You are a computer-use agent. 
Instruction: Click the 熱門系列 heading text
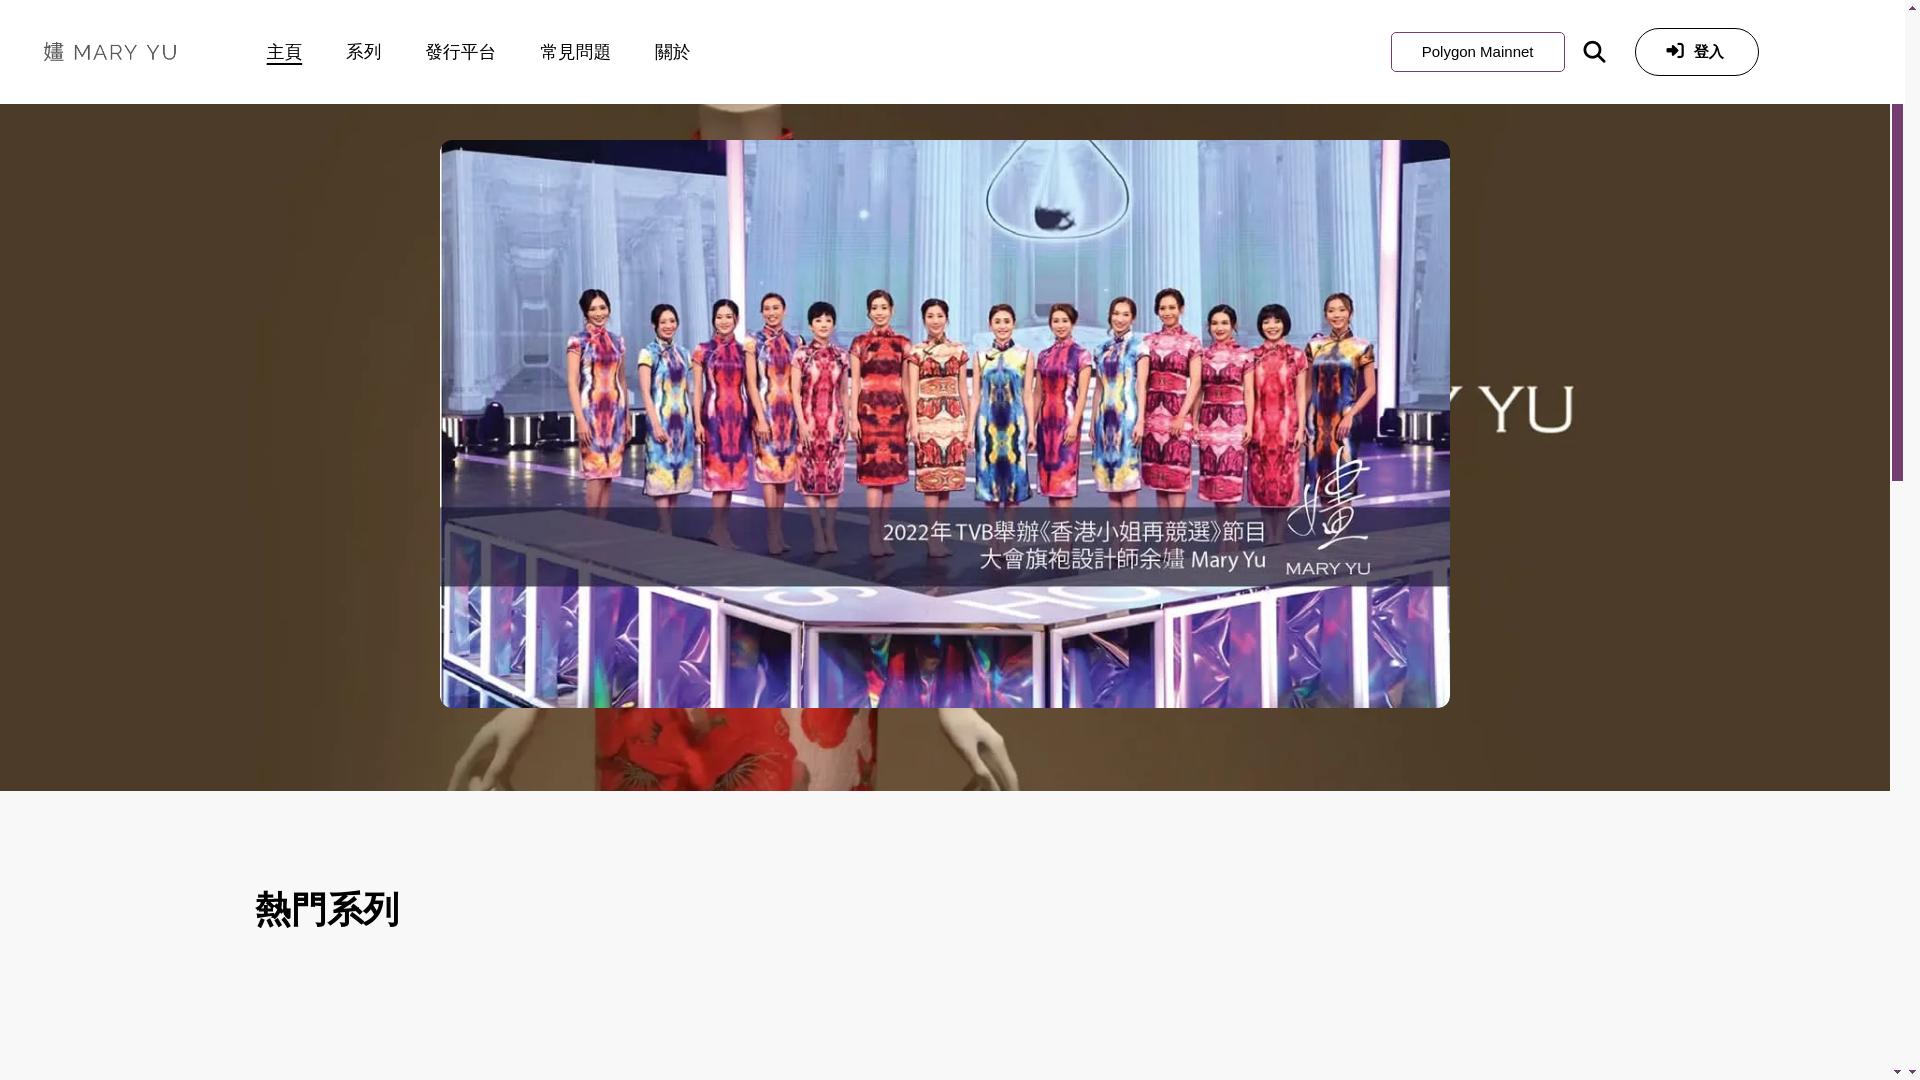pos(327,910)
